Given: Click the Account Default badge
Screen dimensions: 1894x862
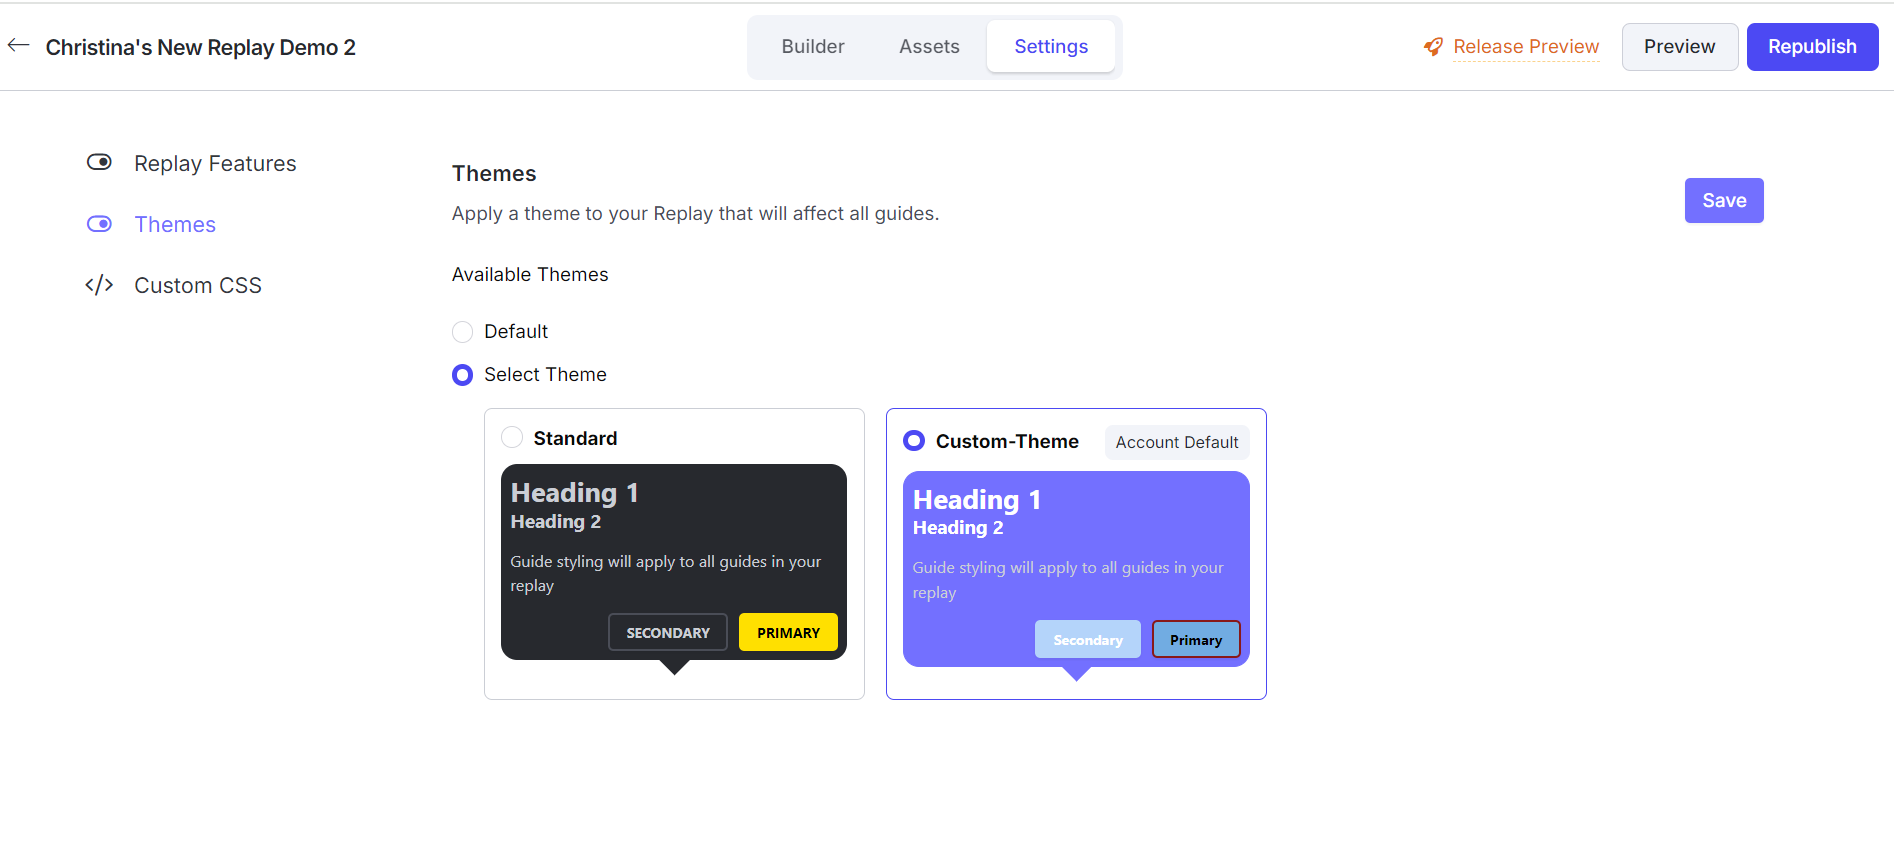Looking at the screenshot, I should [1177, 442].
